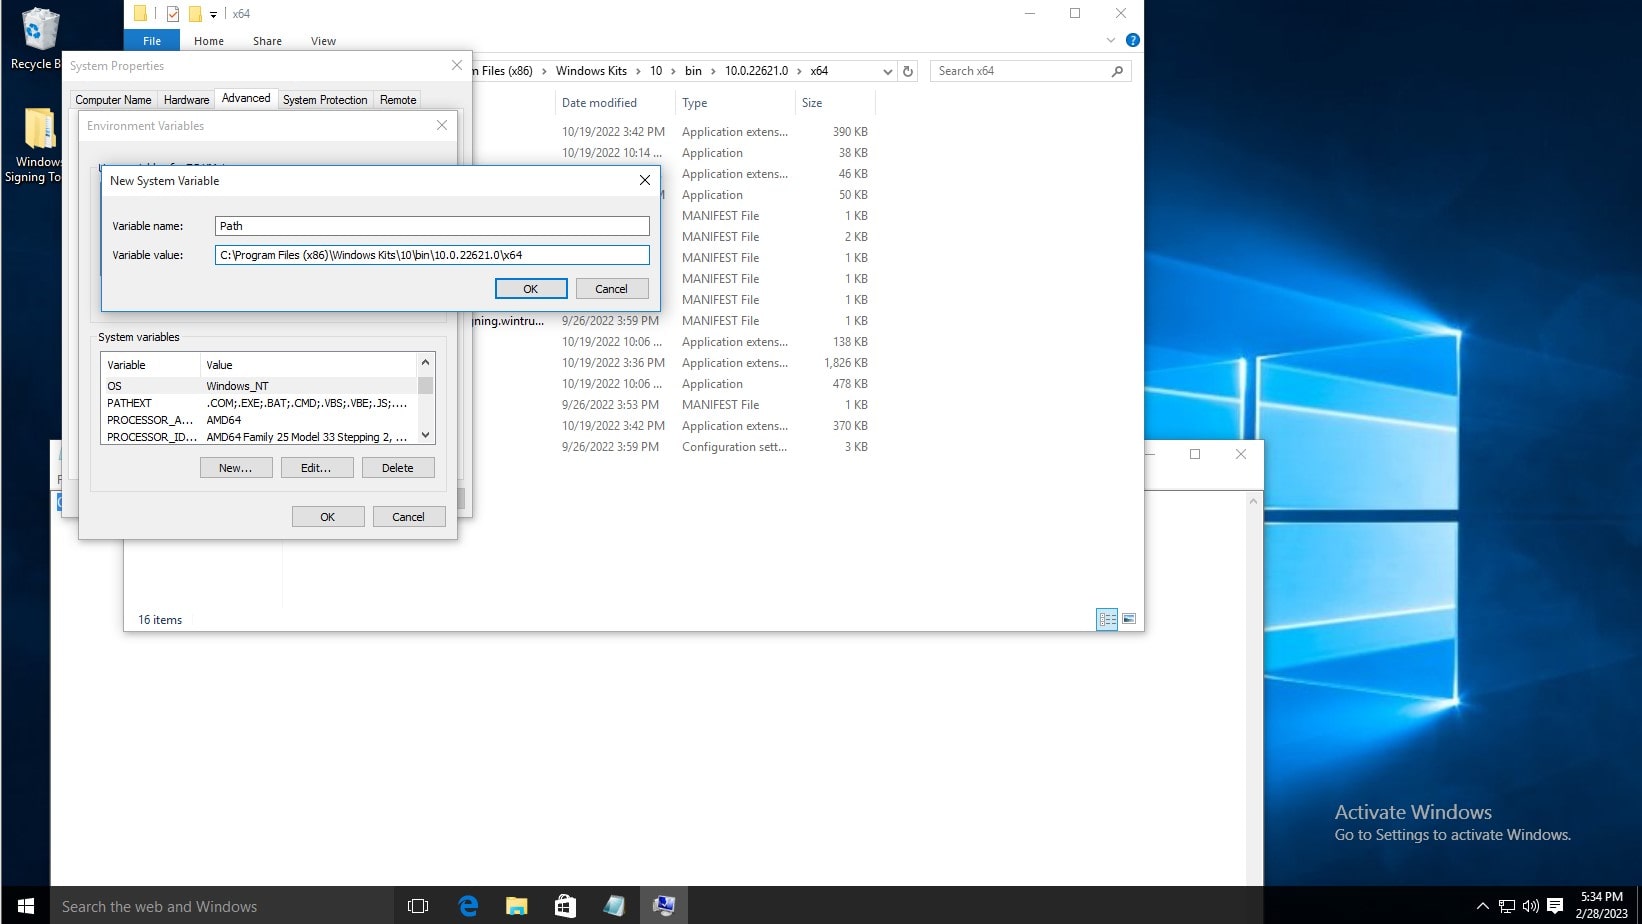
Task: Show hidden system tray icons
Action: point(1482,906)
